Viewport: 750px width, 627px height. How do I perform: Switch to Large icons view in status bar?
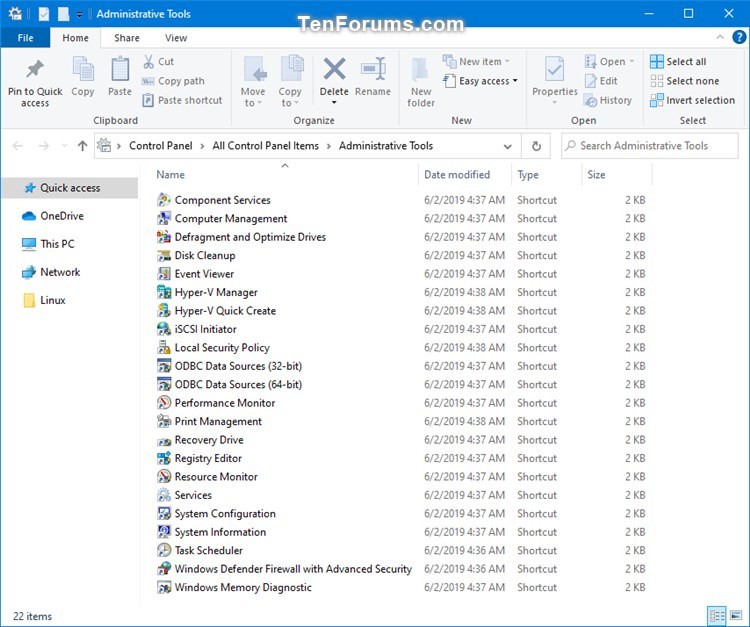[x=736, y=616]
